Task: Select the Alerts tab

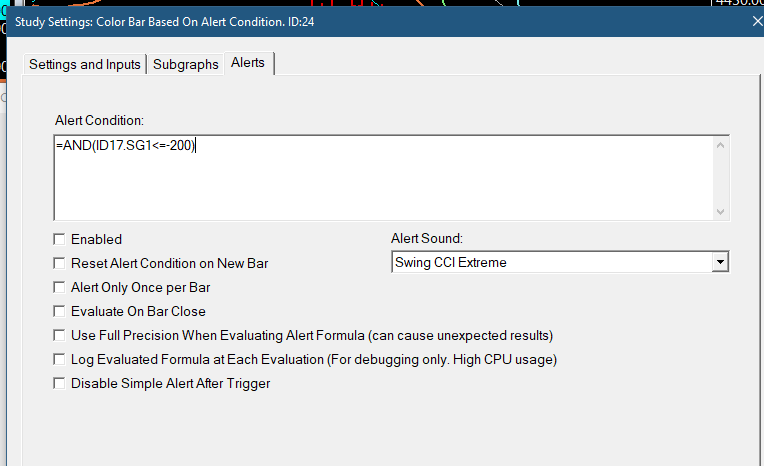Action: (248, 62)
